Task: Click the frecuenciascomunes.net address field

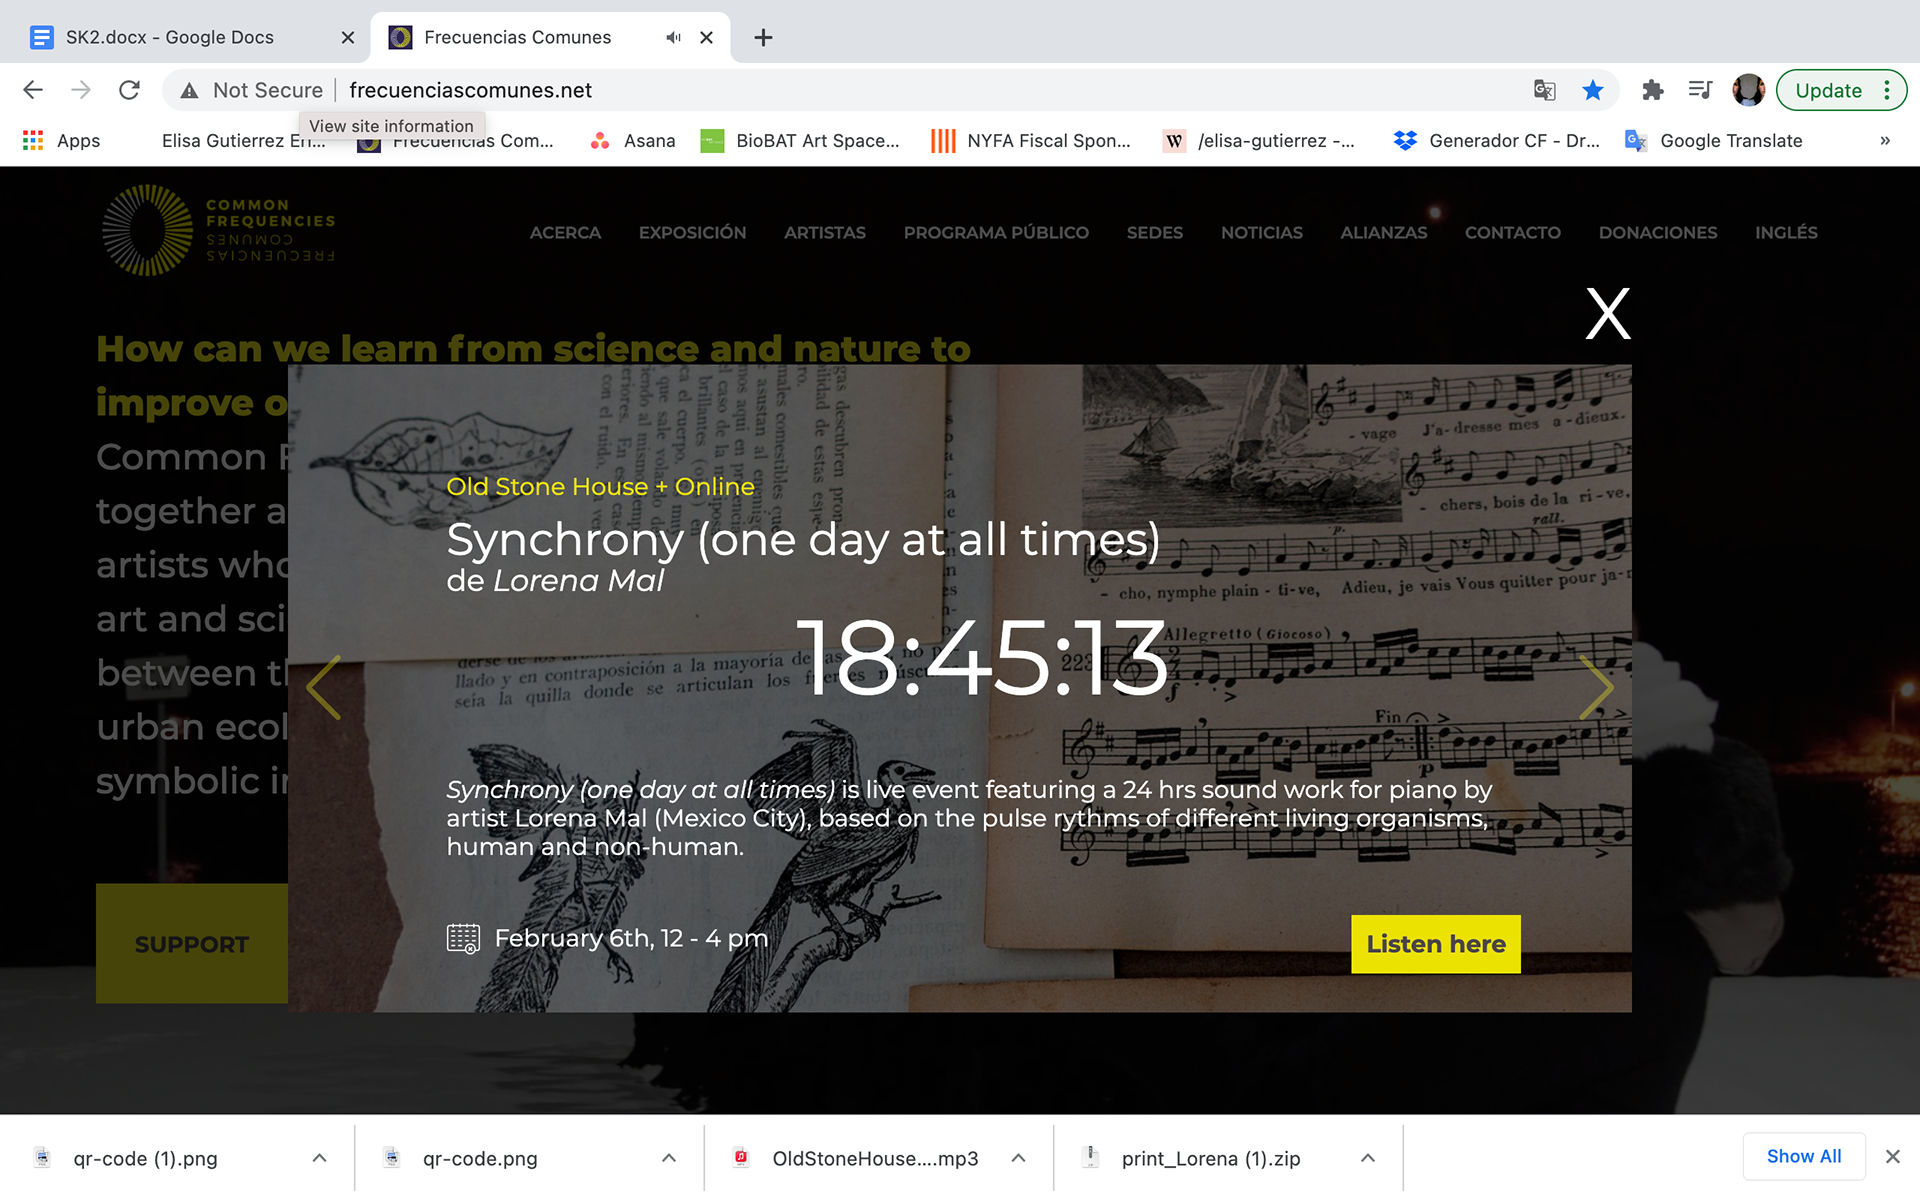Action: pos(930,90)
